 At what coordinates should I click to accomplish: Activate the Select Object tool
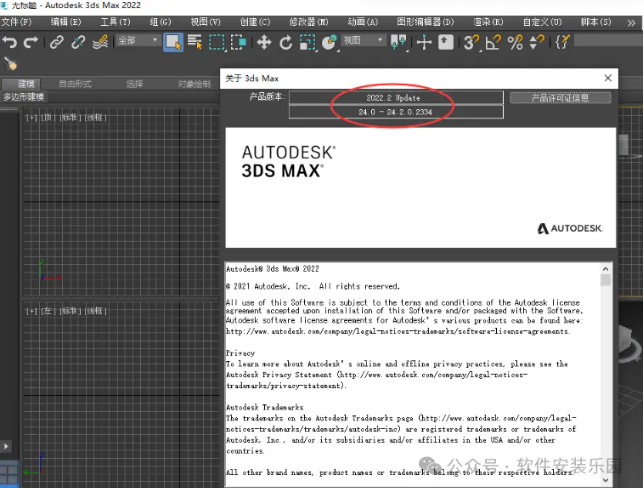pyautogui.click(x=173, y=42)
